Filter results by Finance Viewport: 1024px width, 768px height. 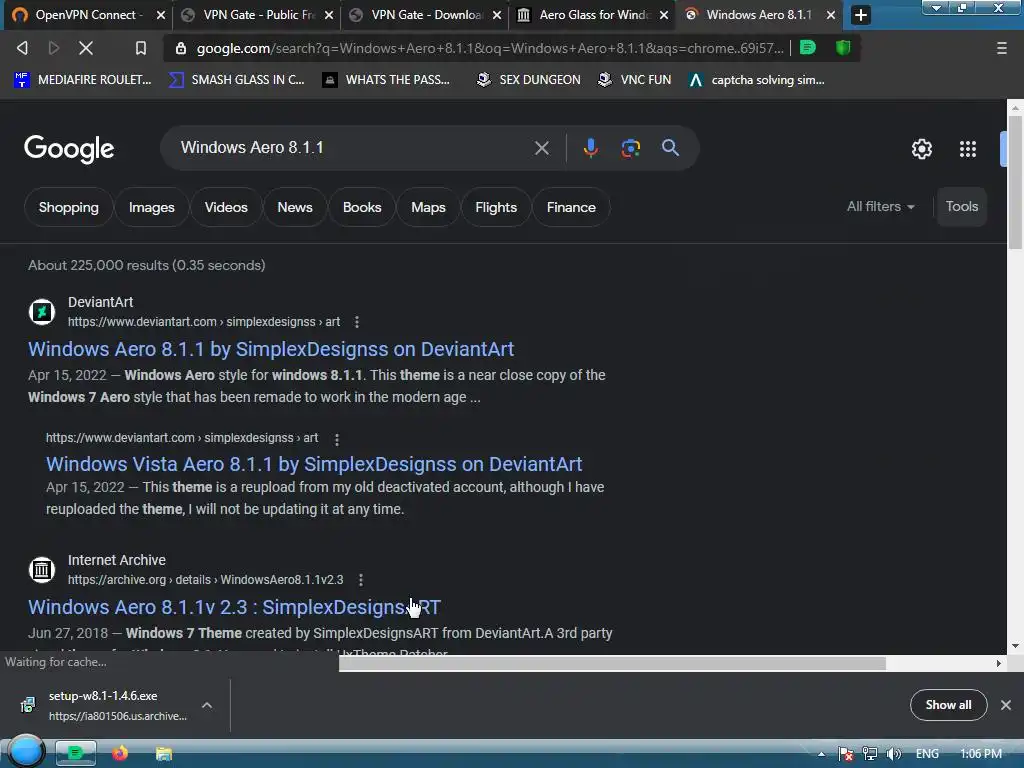tap(571, 208)
